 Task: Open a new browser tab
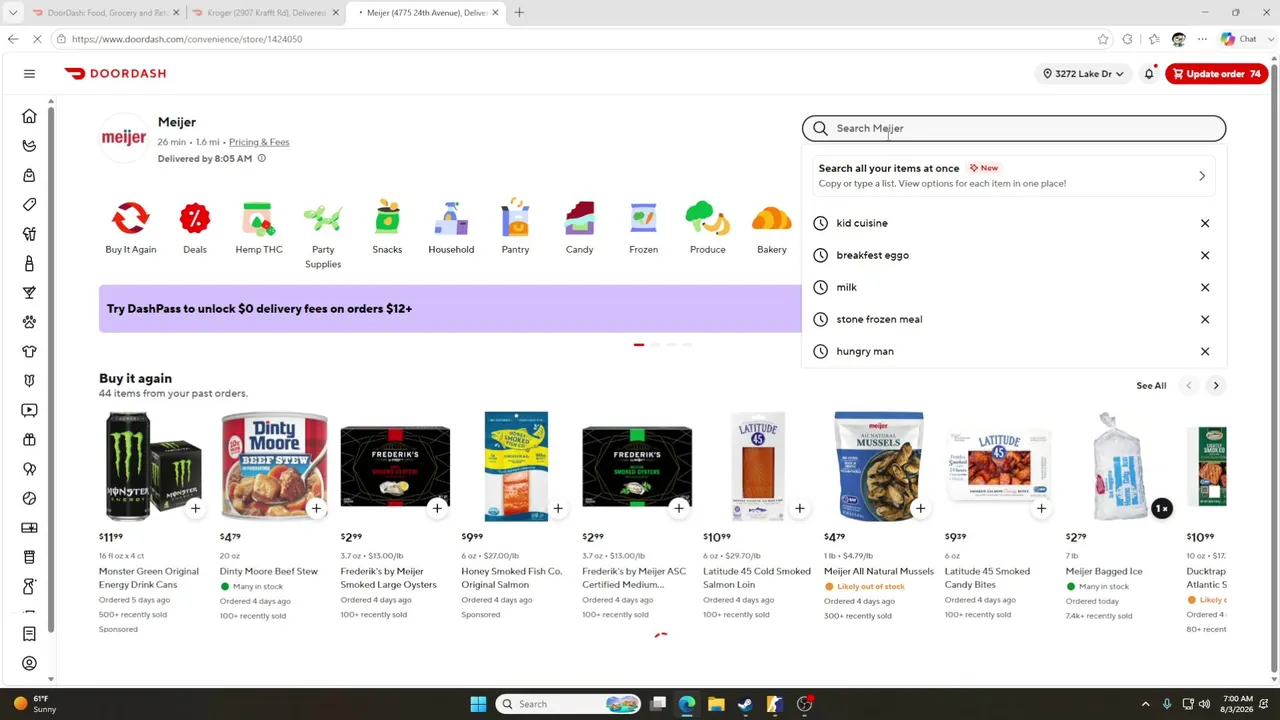(x=519, y=13)
